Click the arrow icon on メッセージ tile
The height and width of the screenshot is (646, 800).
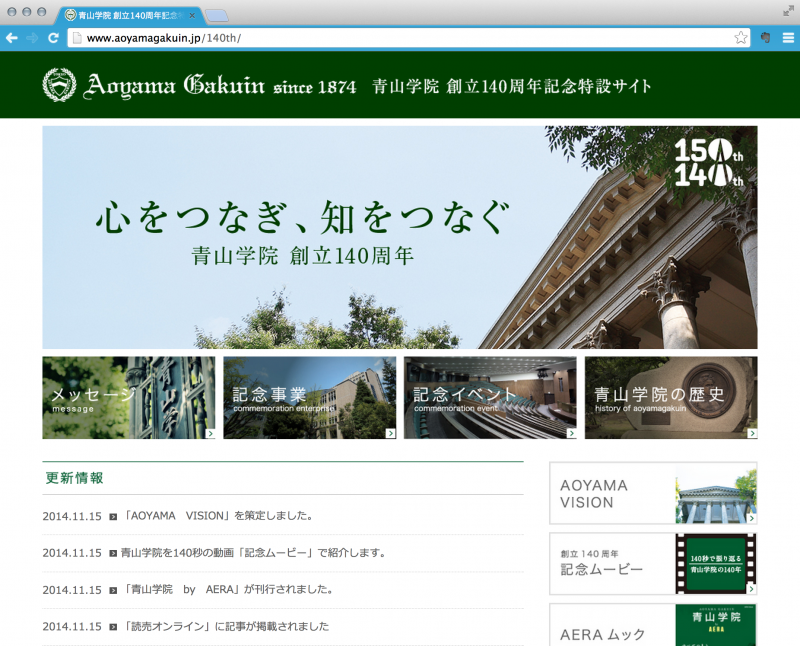pos(210,434)
